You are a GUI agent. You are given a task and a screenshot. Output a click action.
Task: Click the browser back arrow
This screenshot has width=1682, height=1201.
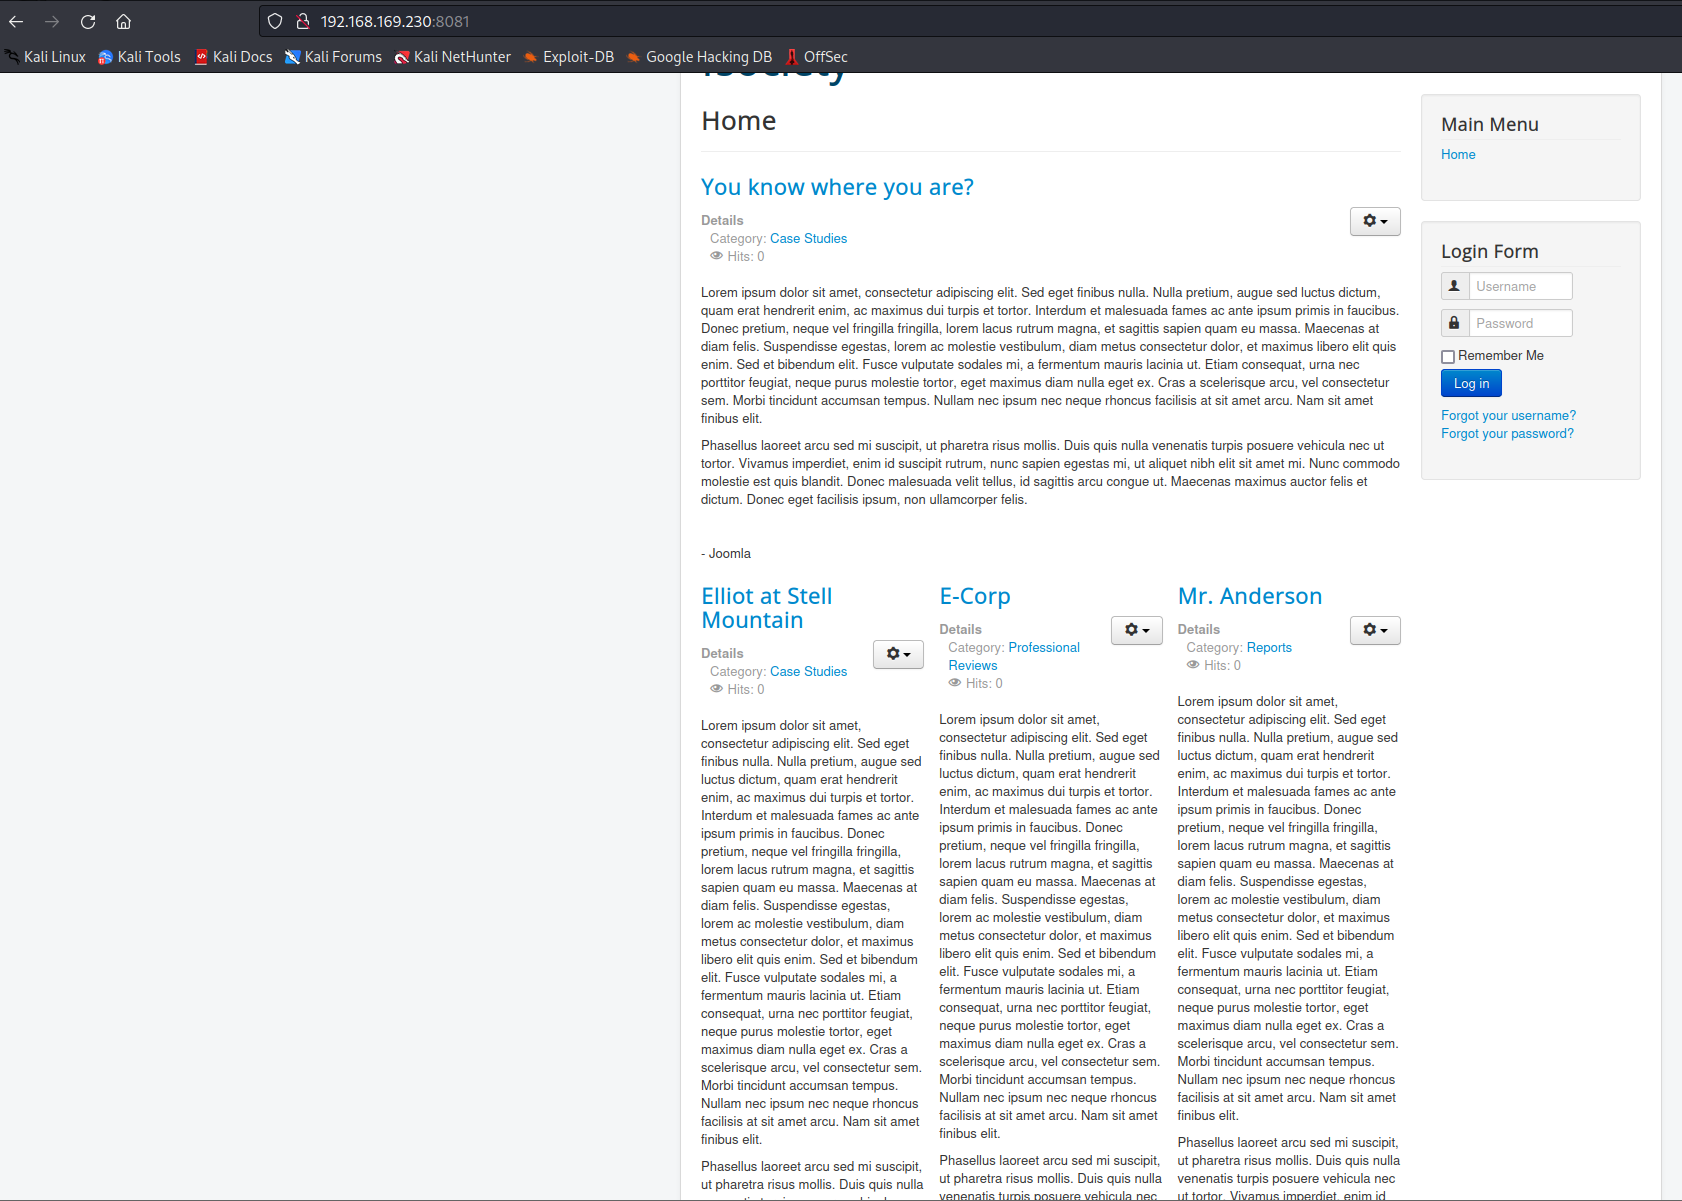(16, 21)
